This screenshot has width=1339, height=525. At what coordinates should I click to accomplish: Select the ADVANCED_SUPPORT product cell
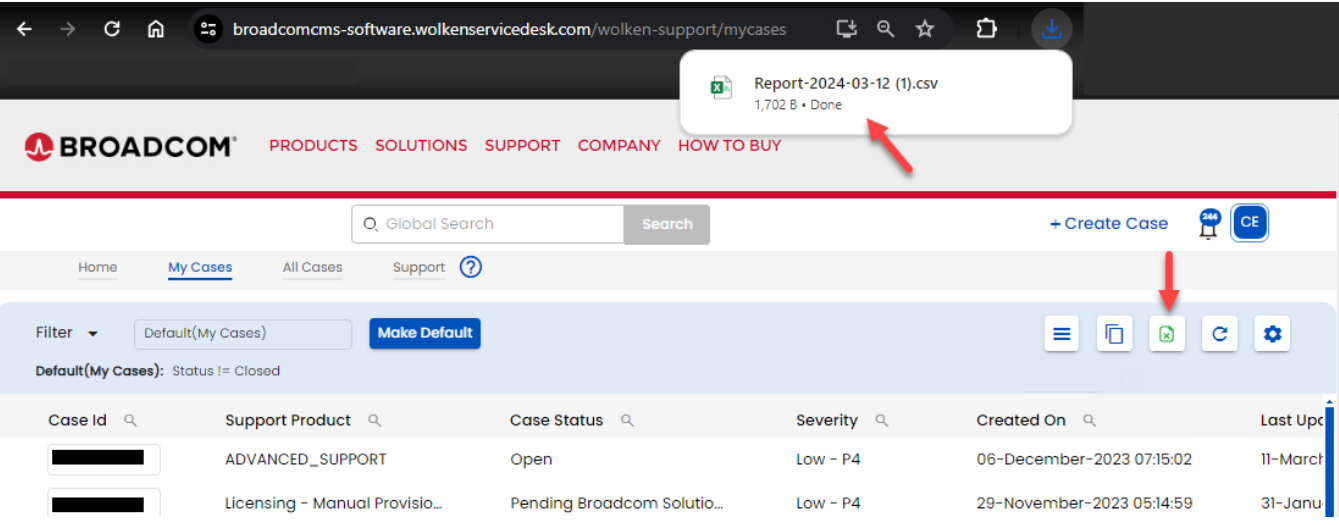pyautogui.click(x=306, y=460)
